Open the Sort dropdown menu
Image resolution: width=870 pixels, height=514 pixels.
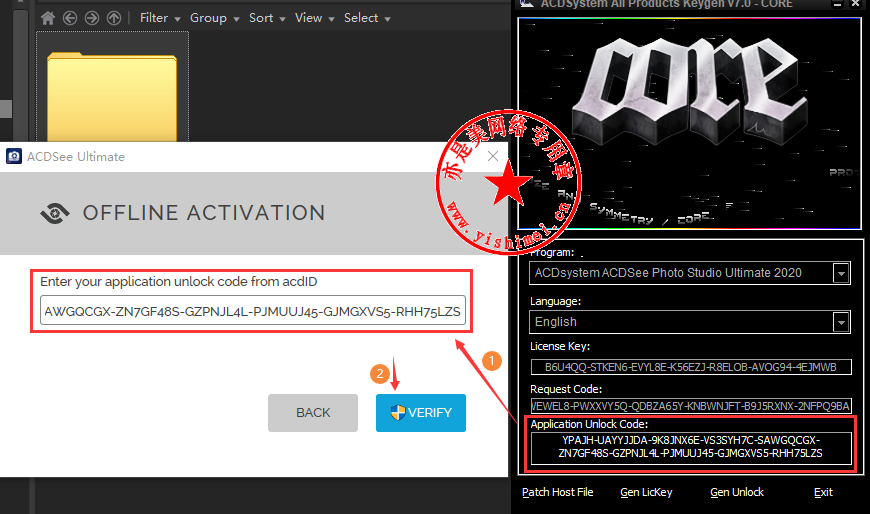(267, 18)
